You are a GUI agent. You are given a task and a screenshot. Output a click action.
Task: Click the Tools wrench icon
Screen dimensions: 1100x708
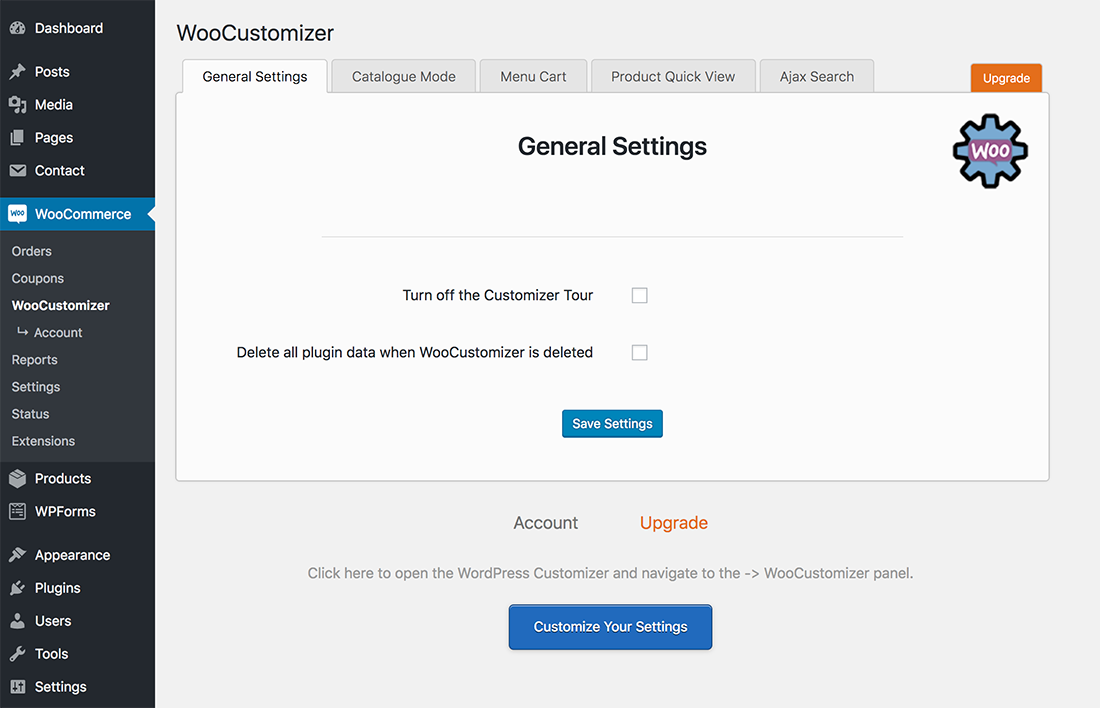tap(17, 654)
